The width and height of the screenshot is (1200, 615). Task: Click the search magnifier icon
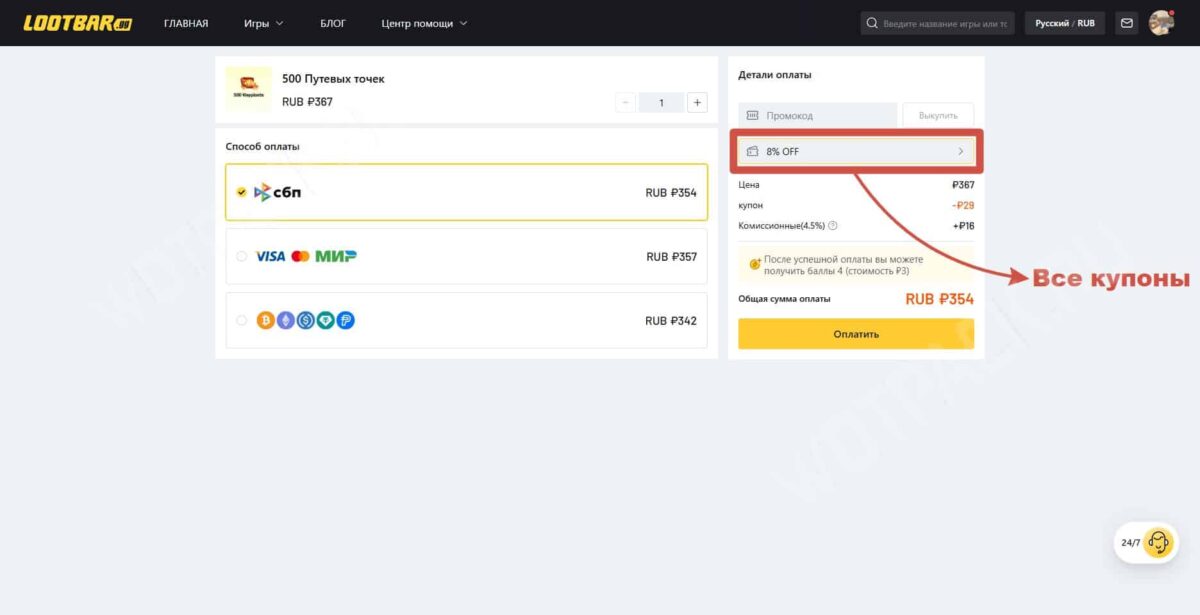[873, 23]
